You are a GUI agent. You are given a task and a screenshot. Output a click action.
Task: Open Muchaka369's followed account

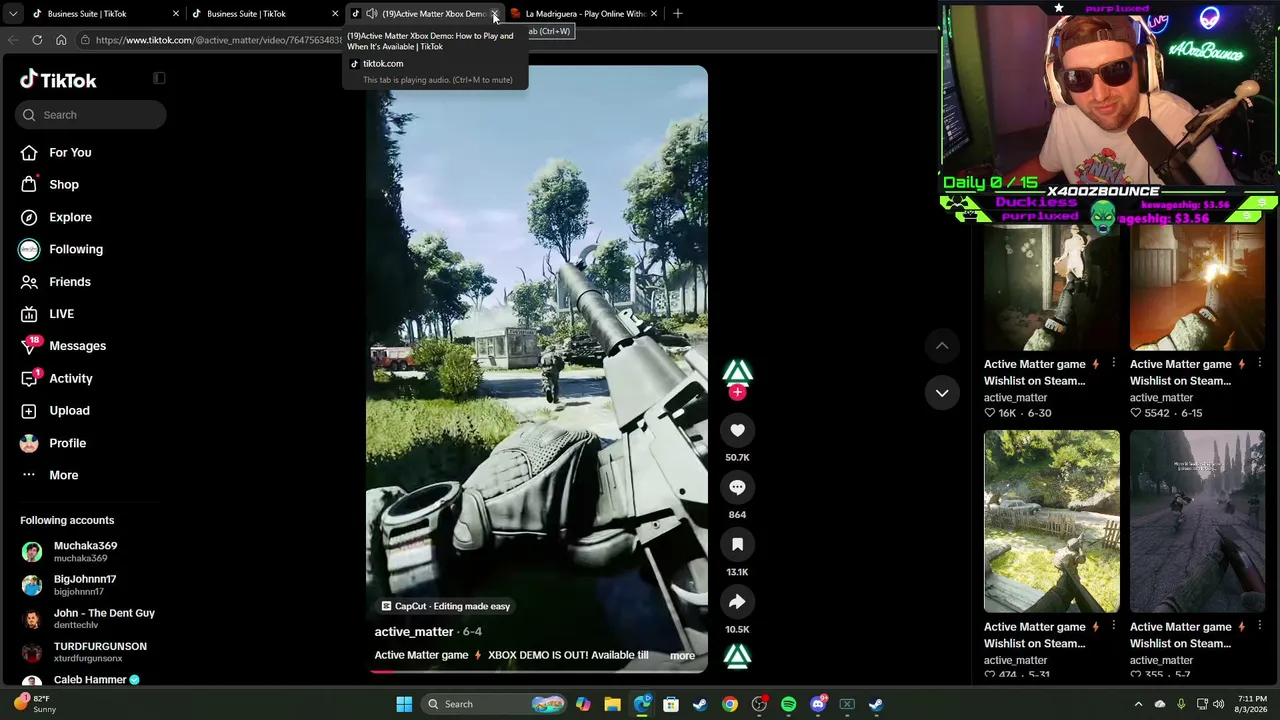[x=90, y=551]
